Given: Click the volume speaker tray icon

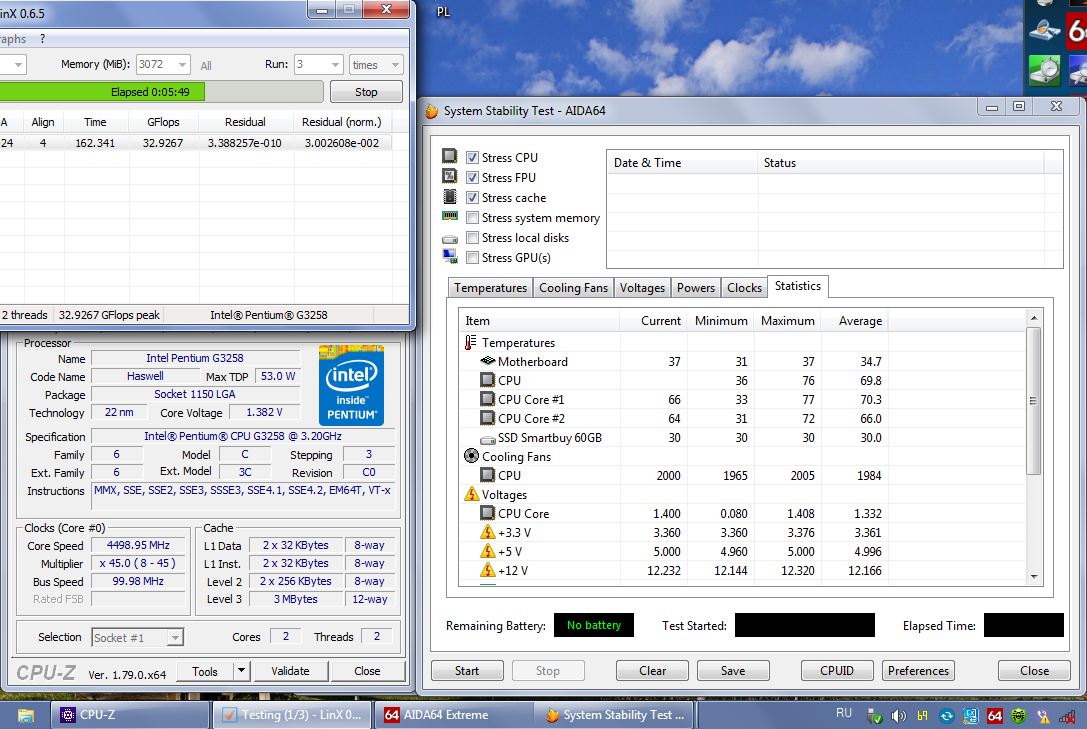Looking at the screenshot, I should coord(898,716).
